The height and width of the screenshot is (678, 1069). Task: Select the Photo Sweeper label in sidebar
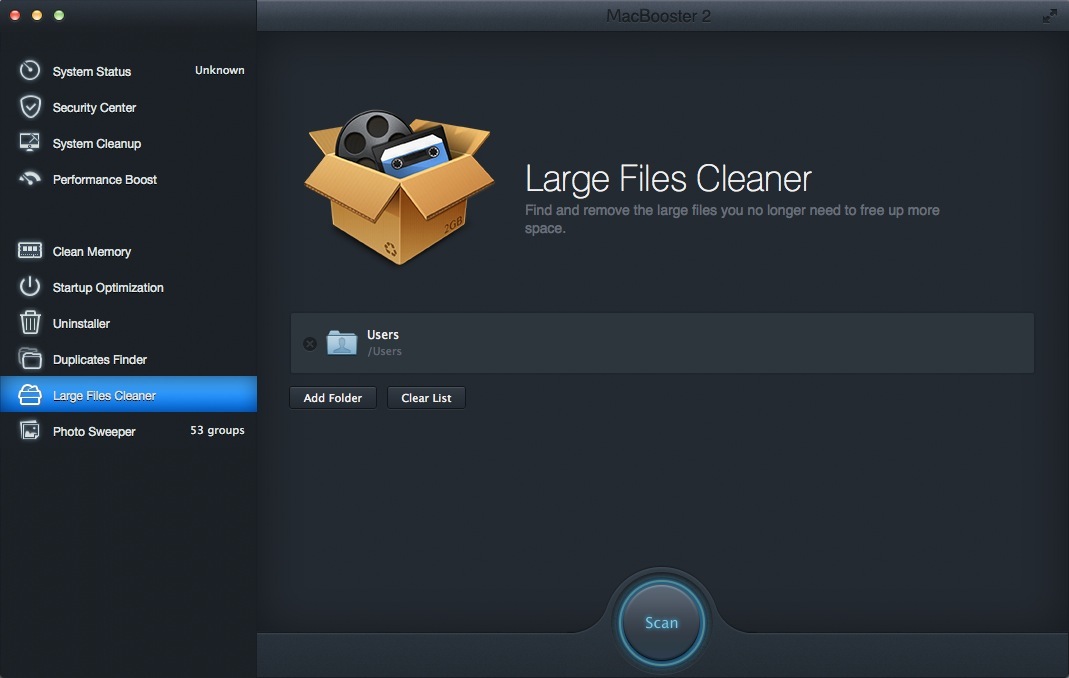click(94, 432)
